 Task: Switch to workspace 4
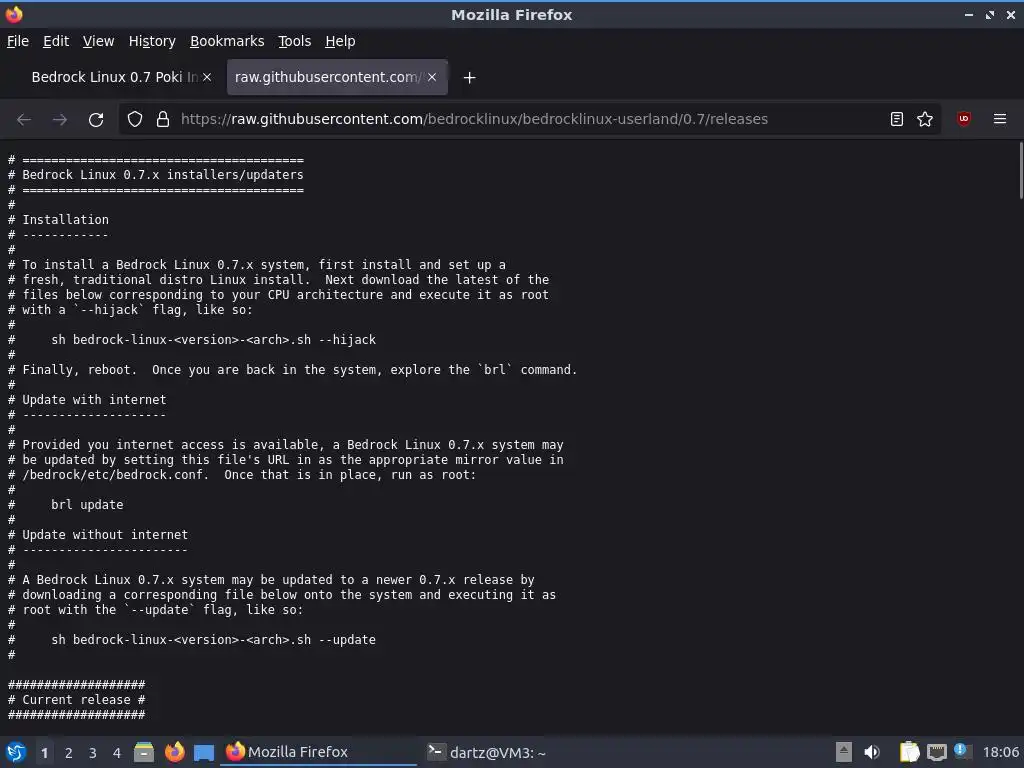117,753
